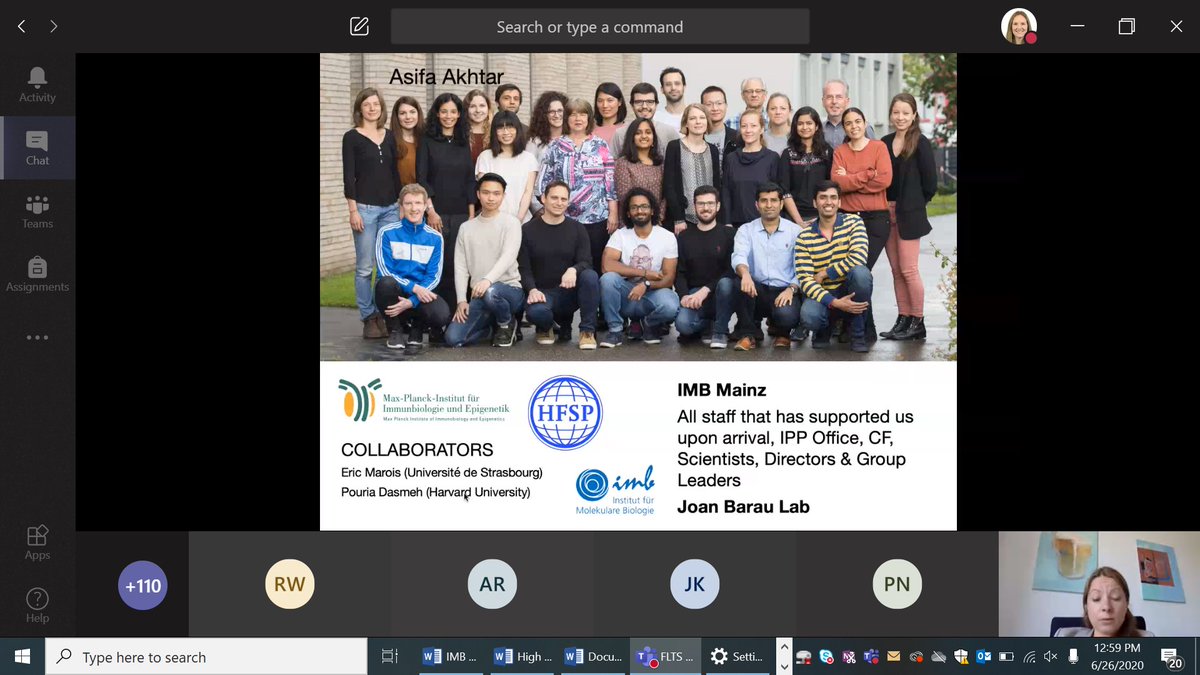1200x675 pixels.
Task: Navigate forward with the right arrow
Action: [54, 27]
